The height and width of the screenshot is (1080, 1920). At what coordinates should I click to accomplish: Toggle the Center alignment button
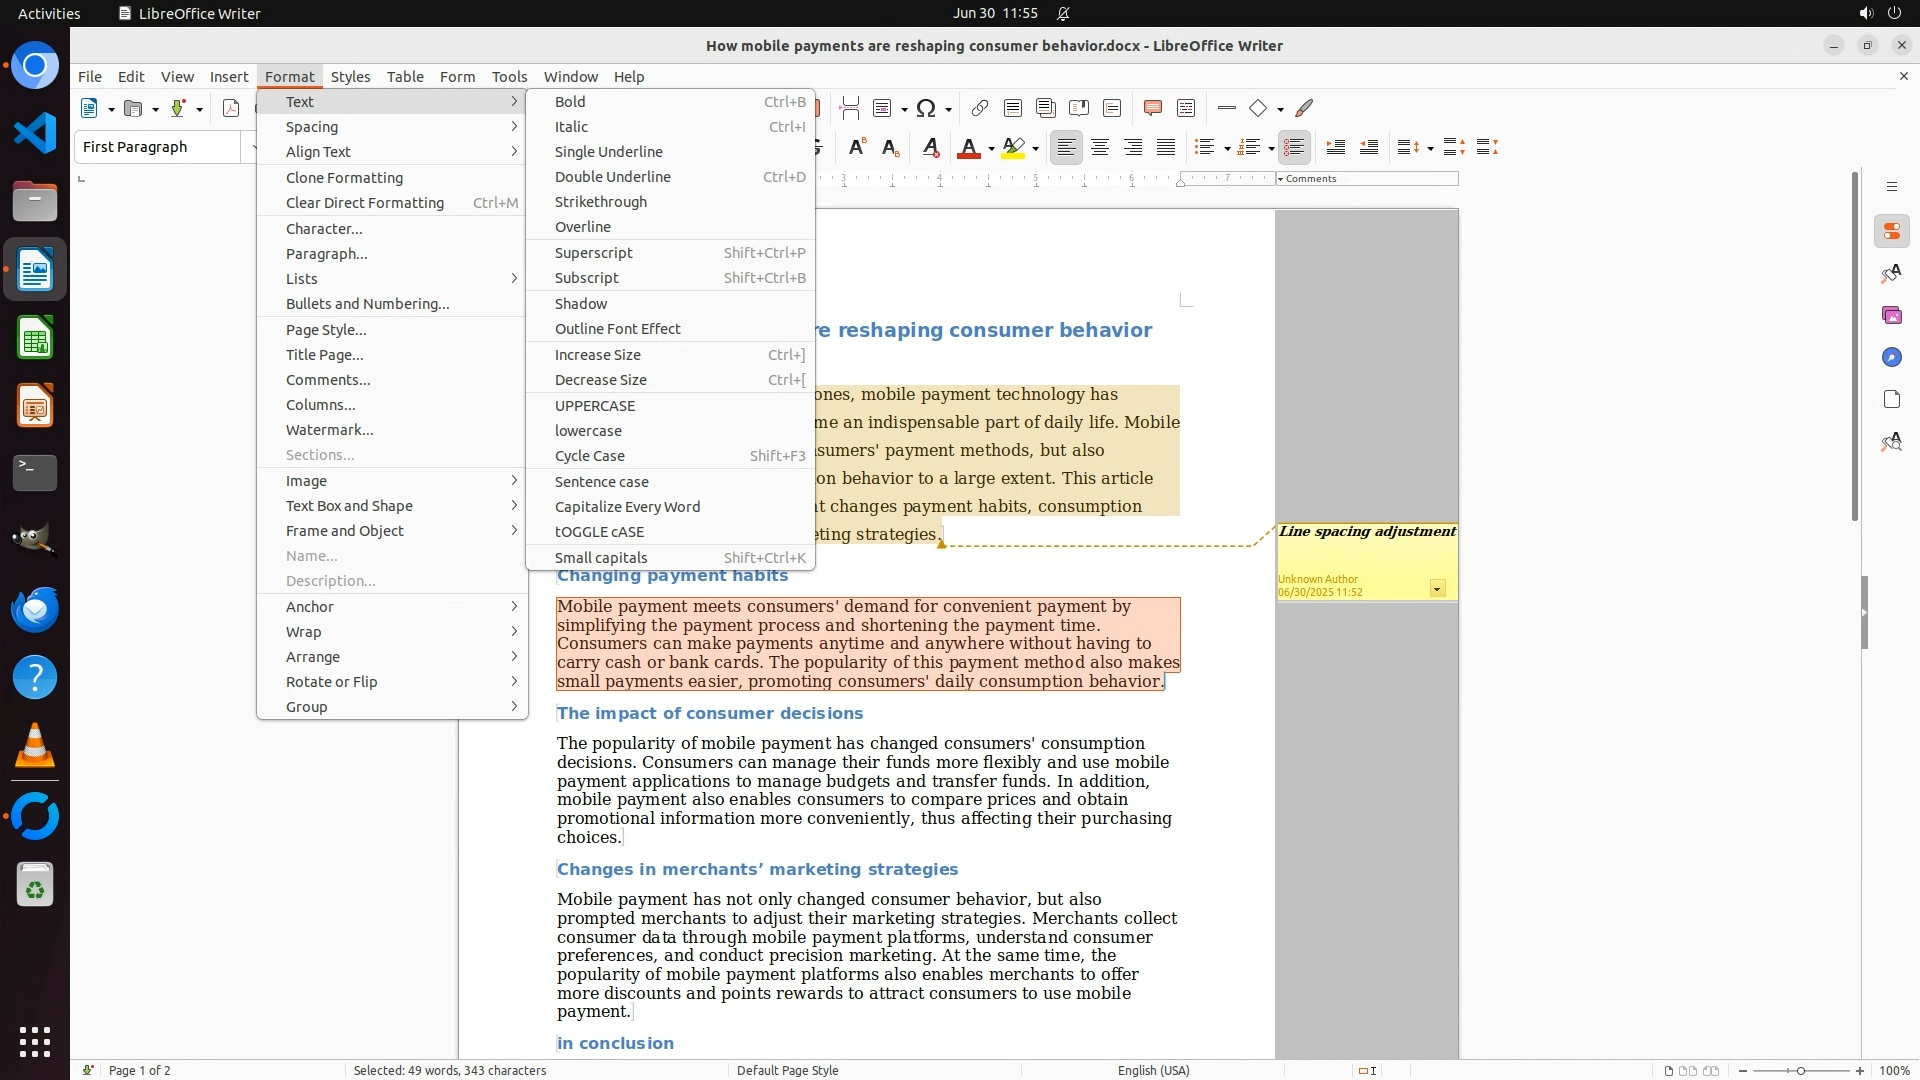(1100, 147)
